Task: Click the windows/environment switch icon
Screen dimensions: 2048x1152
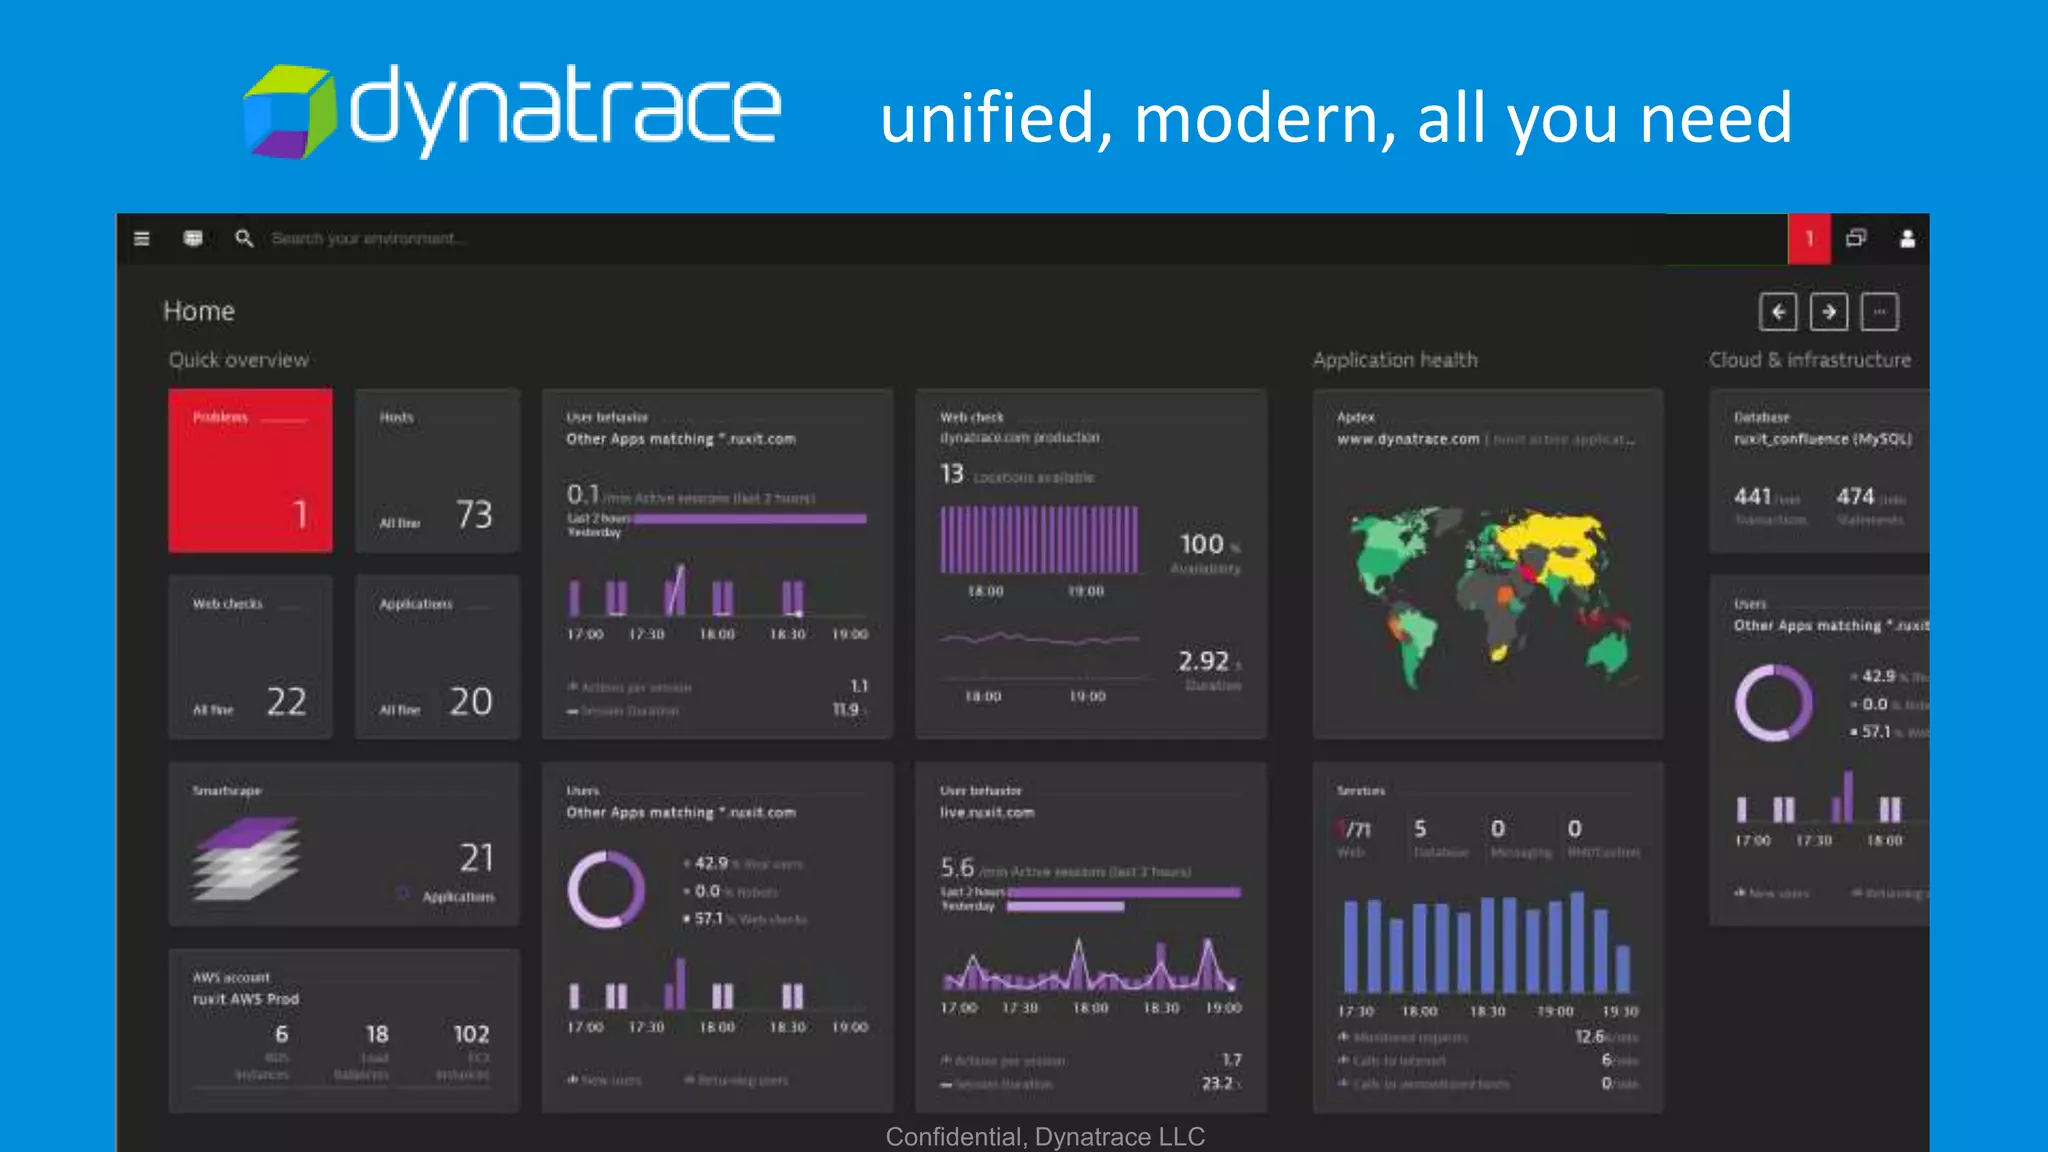Action: coord(1856,238)
